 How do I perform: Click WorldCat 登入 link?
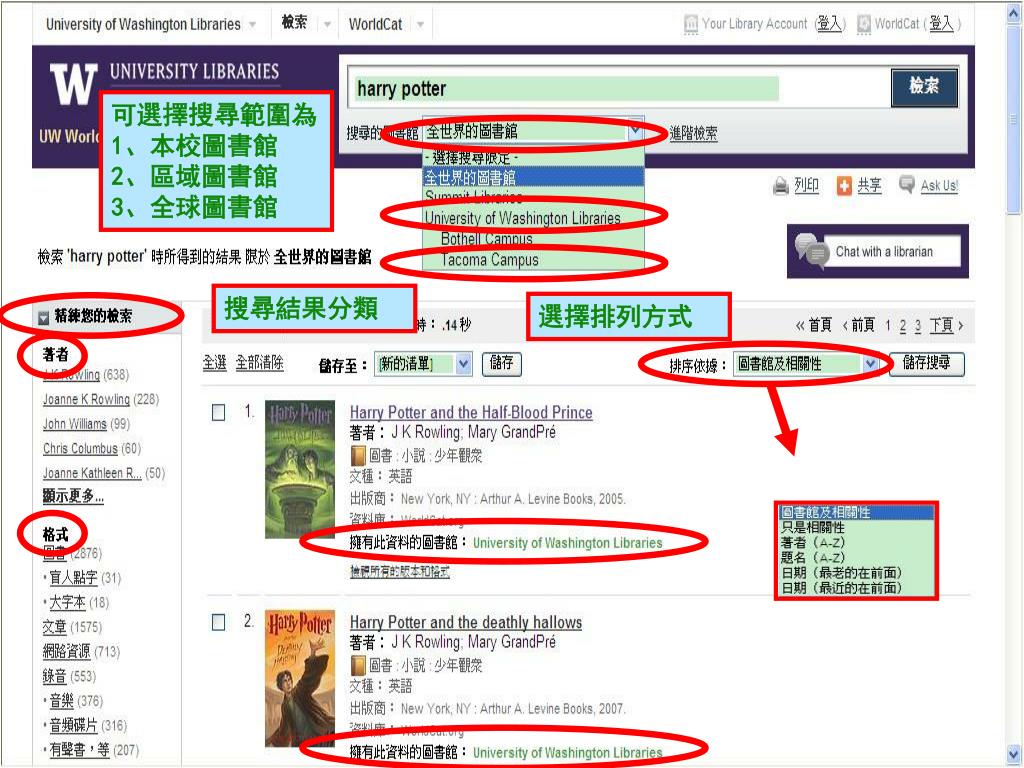coord(941,24)
